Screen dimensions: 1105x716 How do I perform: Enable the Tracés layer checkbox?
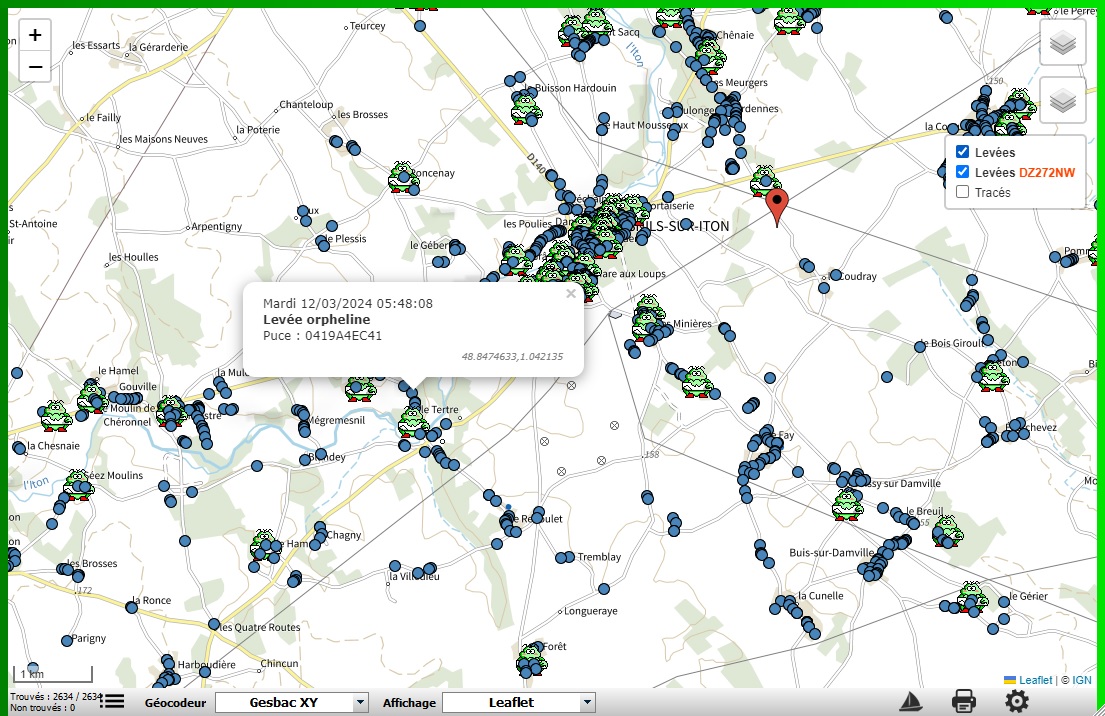click(962, 192)
